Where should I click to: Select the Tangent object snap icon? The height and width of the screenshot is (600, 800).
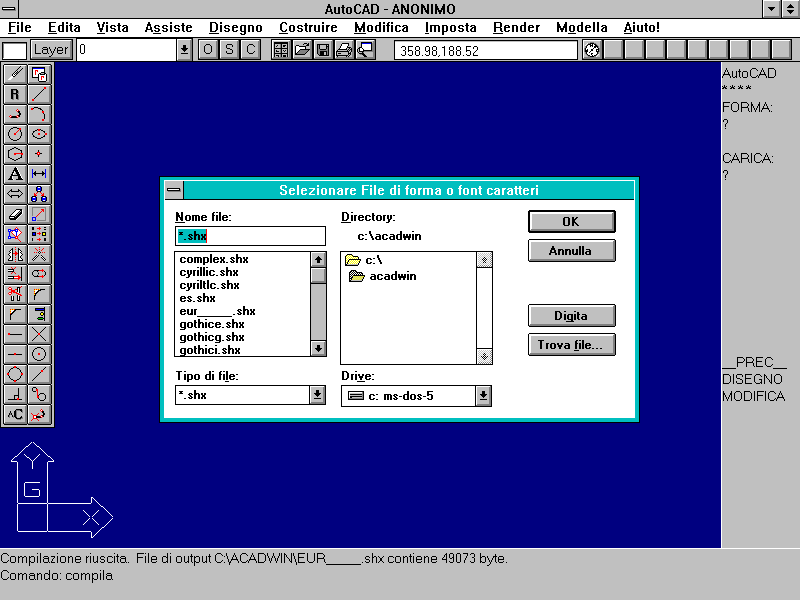pyautogui.click(x=39, y=394)
